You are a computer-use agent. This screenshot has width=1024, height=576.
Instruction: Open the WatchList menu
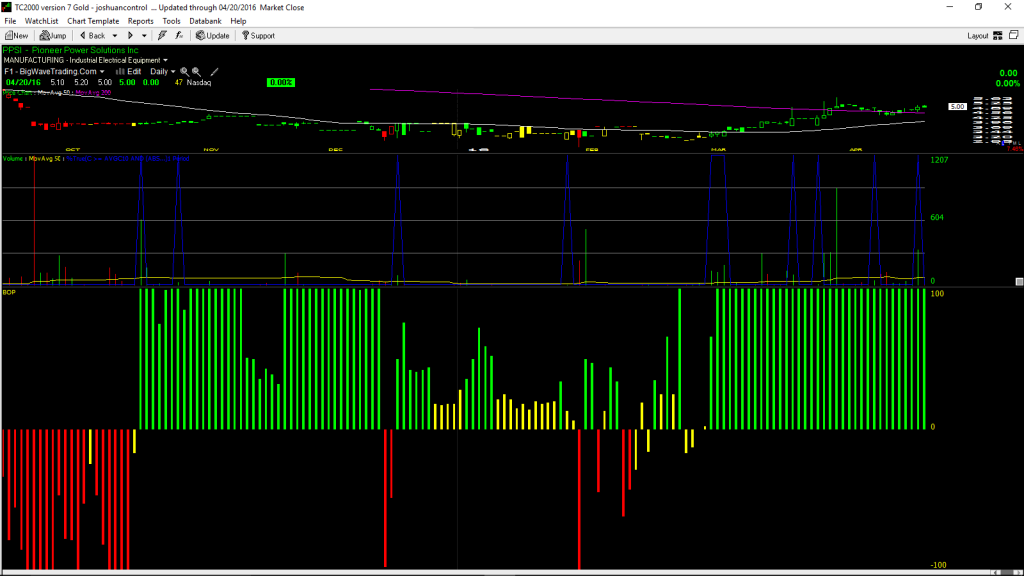pyautogui.click(x=41, y=21)
